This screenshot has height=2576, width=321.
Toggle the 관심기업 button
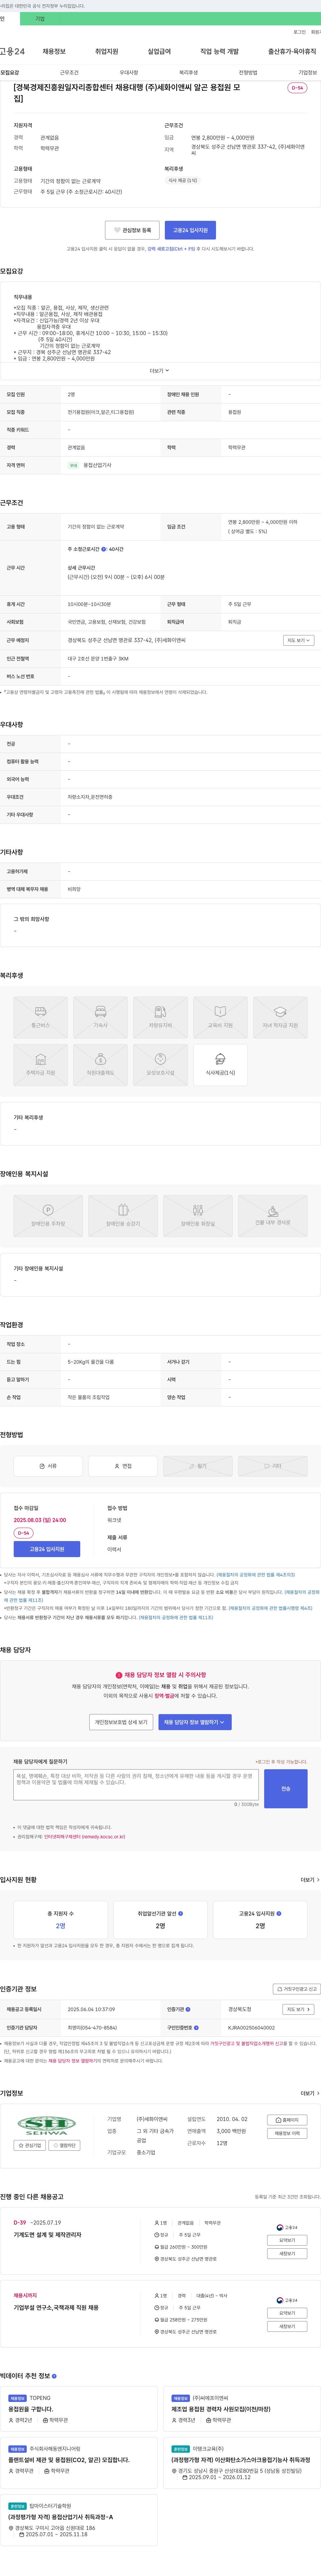pyautogui.click(x=30, y=2145)
